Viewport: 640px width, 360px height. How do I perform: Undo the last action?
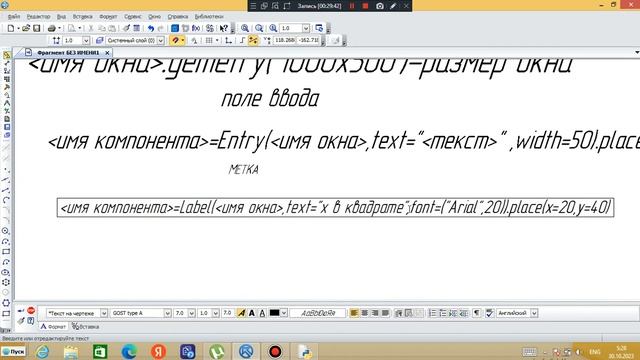(x=151, y=28)
